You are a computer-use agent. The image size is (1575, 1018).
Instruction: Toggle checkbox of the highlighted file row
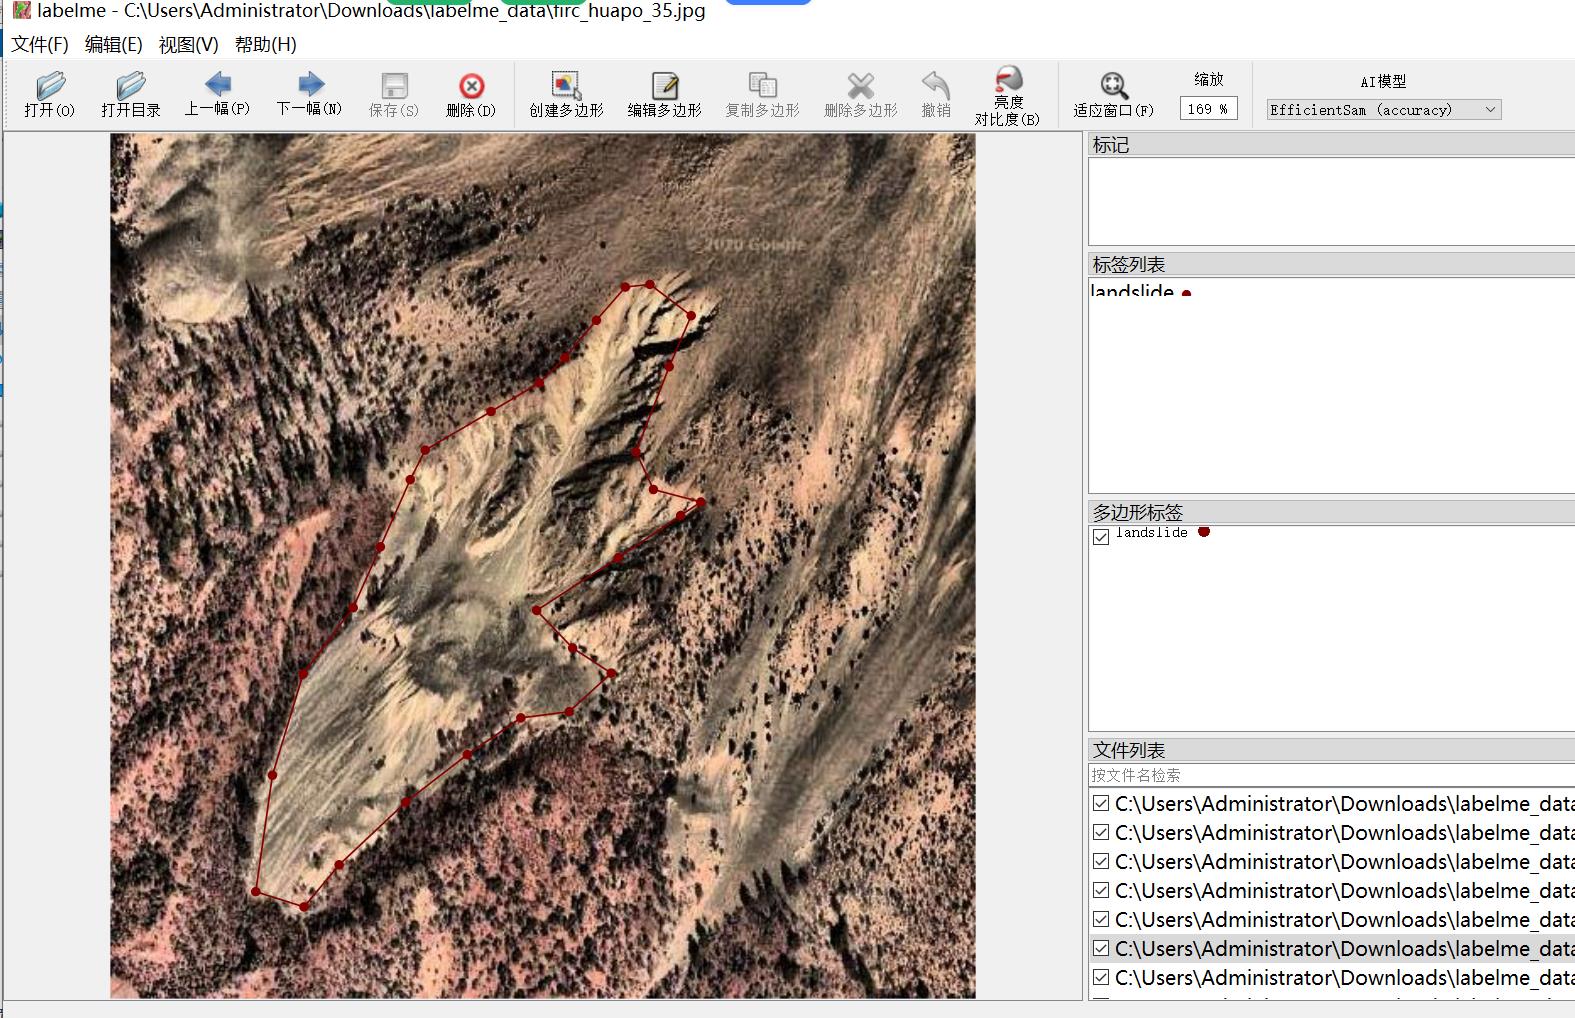click(x=1101, y=948)
